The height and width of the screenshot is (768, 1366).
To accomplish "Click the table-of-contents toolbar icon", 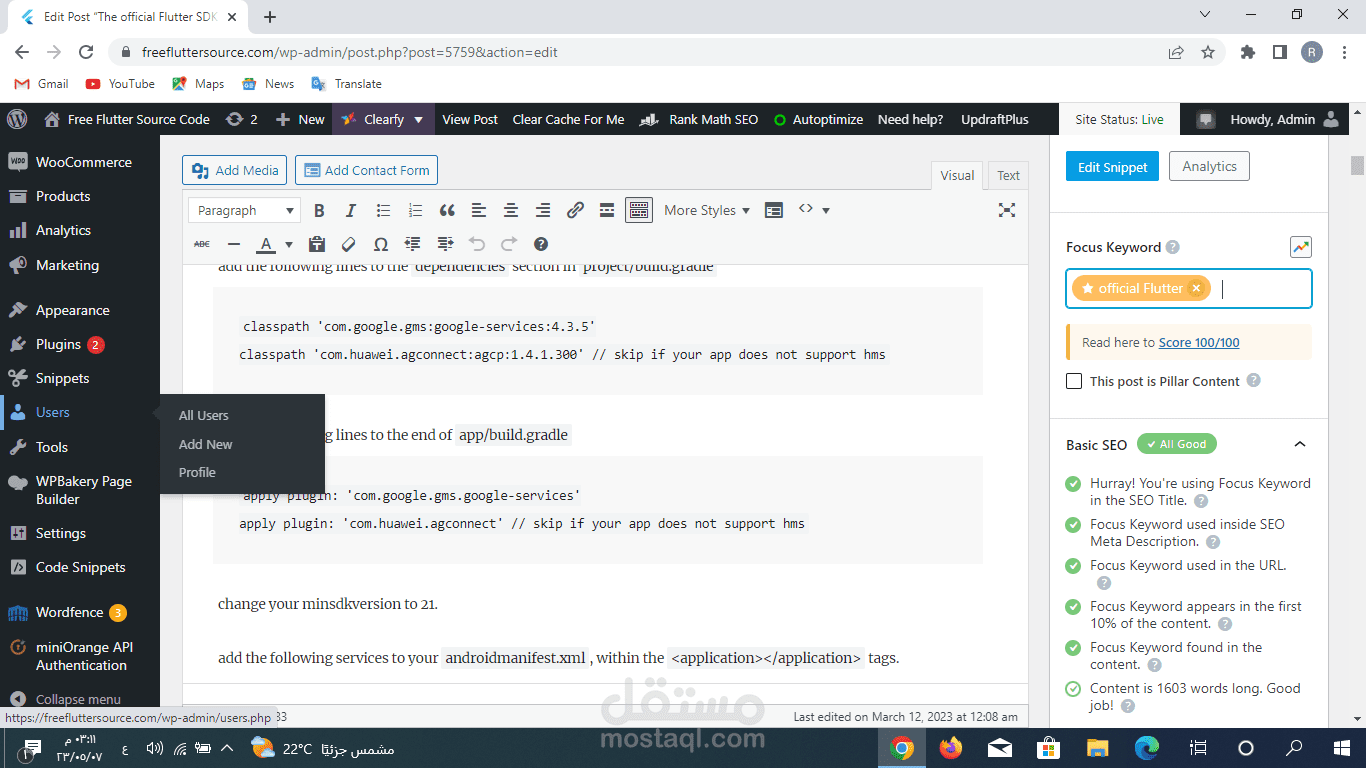I will click(773, 210).
